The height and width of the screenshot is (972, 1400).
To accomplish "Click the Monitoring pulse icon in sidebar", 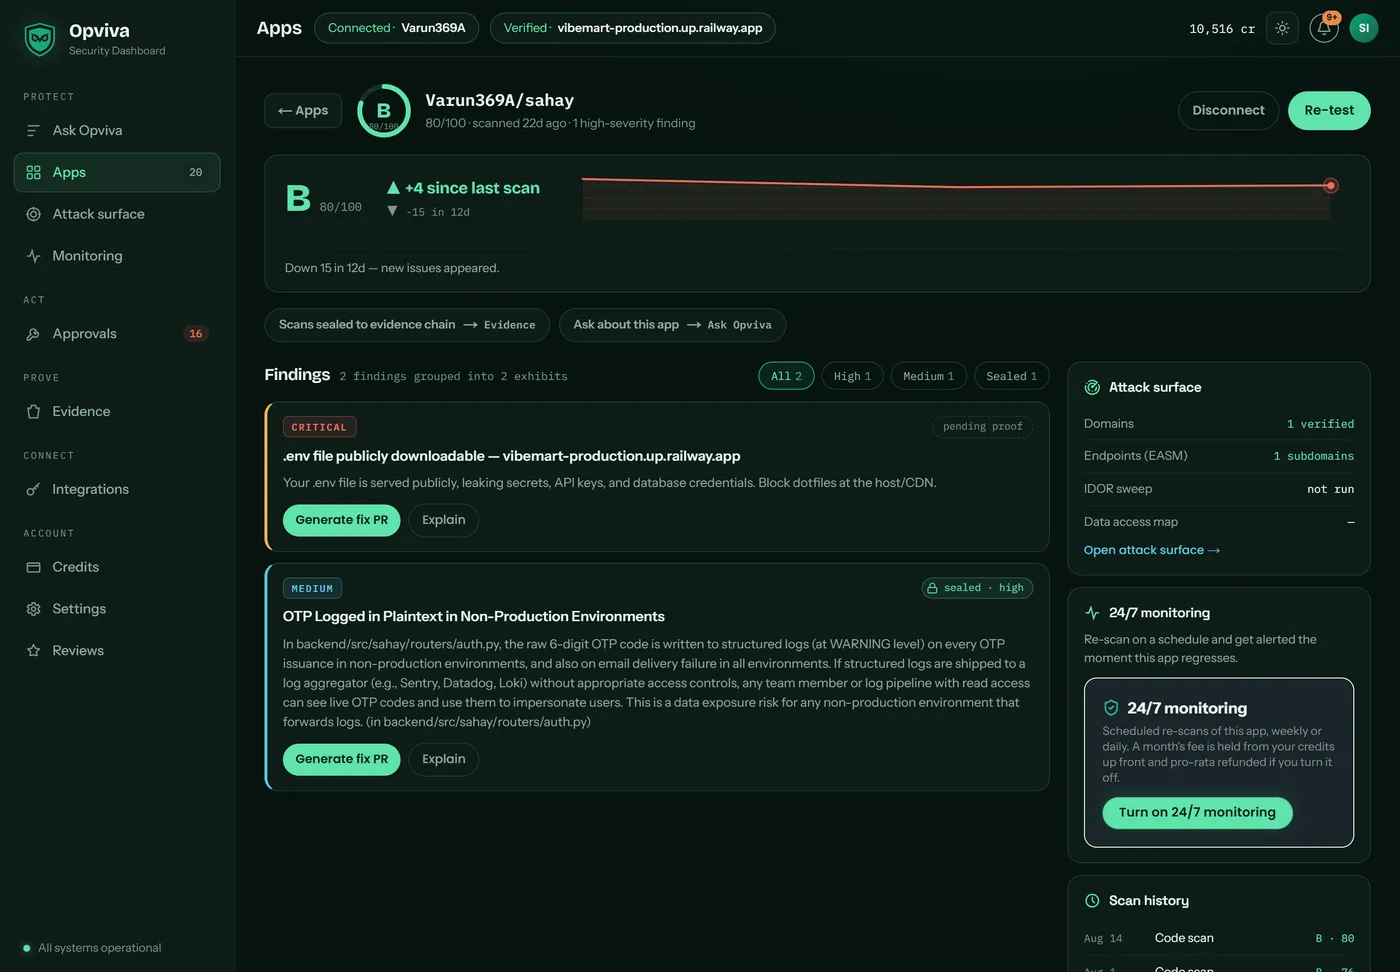I will 33,256.
